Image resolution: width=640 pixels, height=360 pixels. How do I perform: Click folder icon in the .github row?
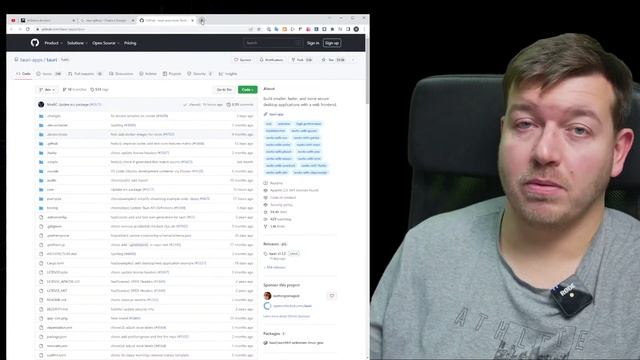click(41, 144)
